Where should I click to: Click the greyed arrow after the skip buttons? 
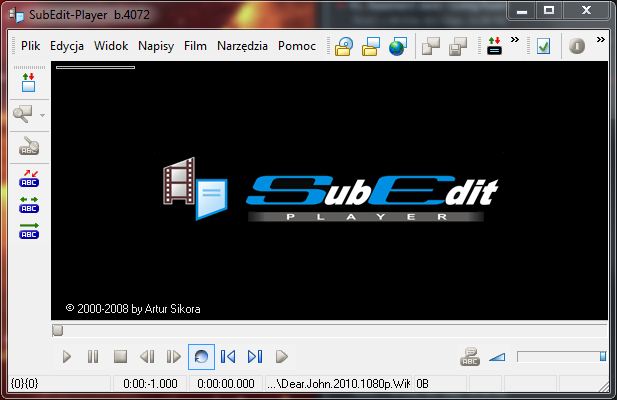click(x=282, y=357)
